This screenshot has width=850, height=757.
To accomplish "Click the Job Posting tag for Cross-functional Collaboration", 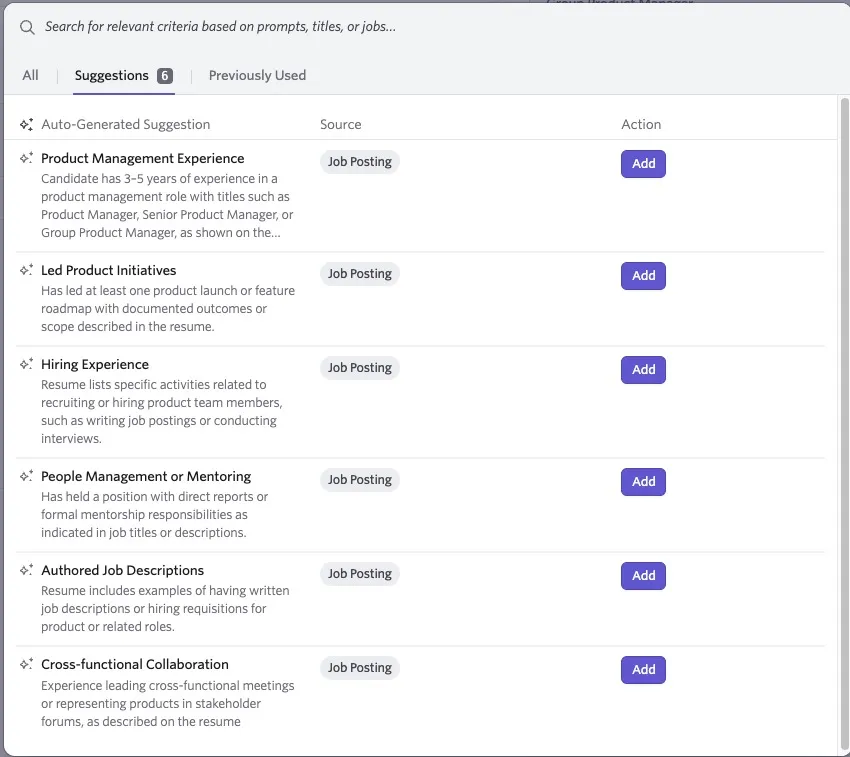I will 359,668.
